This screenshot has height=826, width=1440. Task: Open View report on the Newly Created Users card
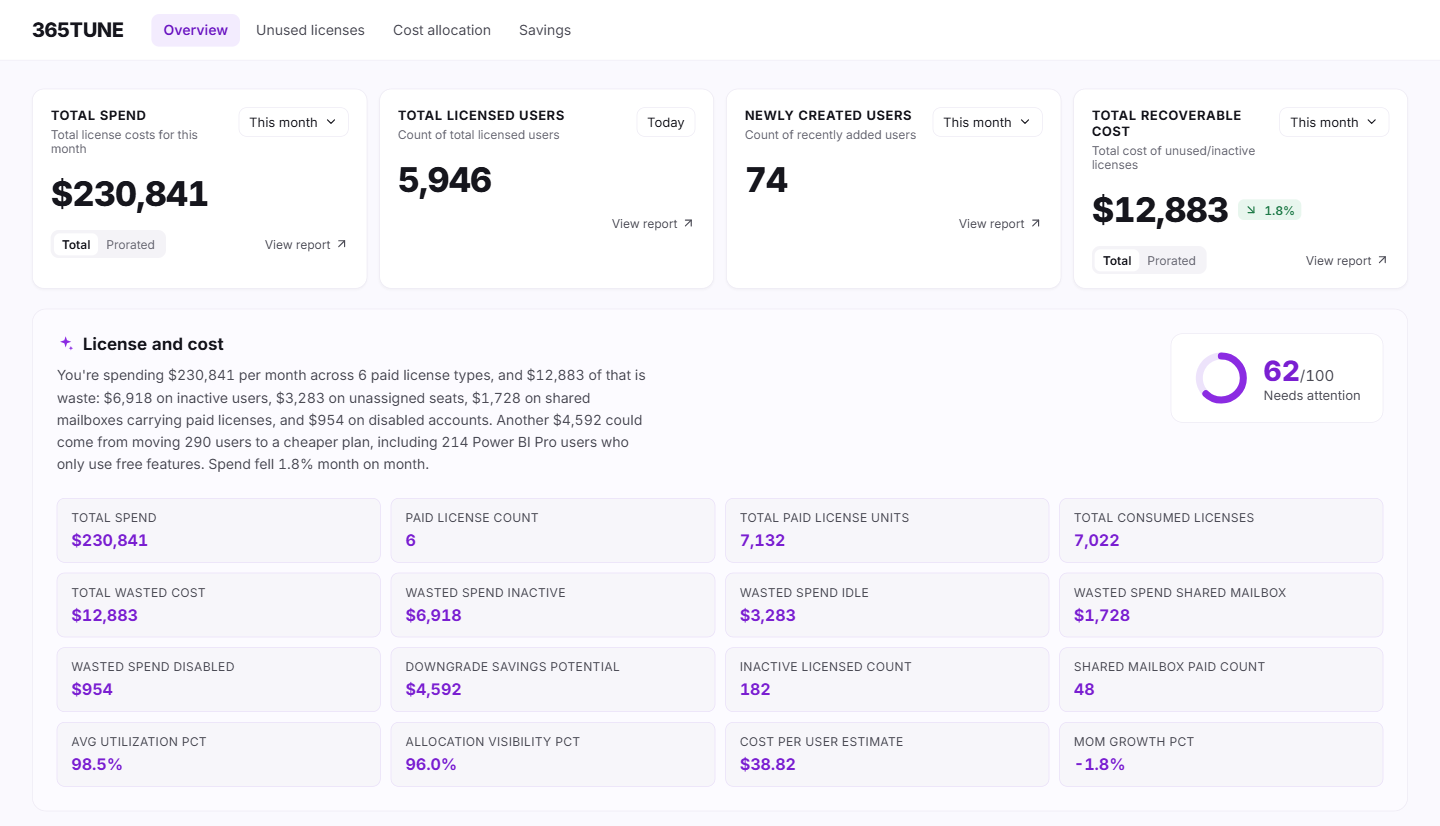[x=1000, y=223]
